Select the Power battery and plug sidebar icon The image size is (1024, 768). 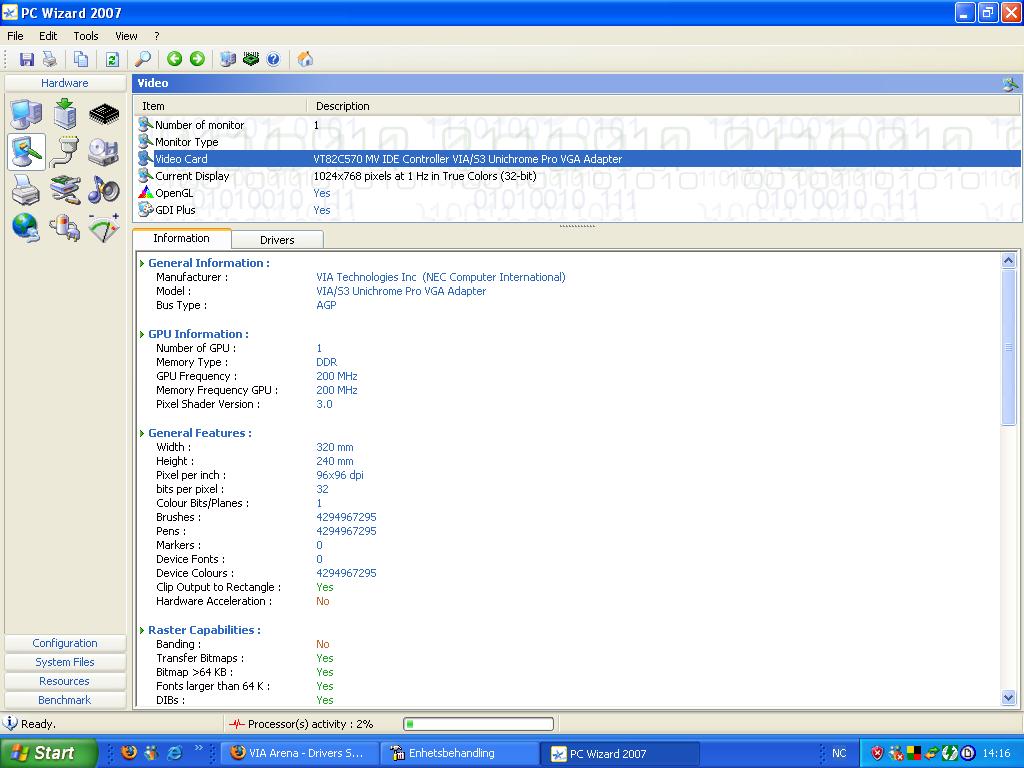65,228
